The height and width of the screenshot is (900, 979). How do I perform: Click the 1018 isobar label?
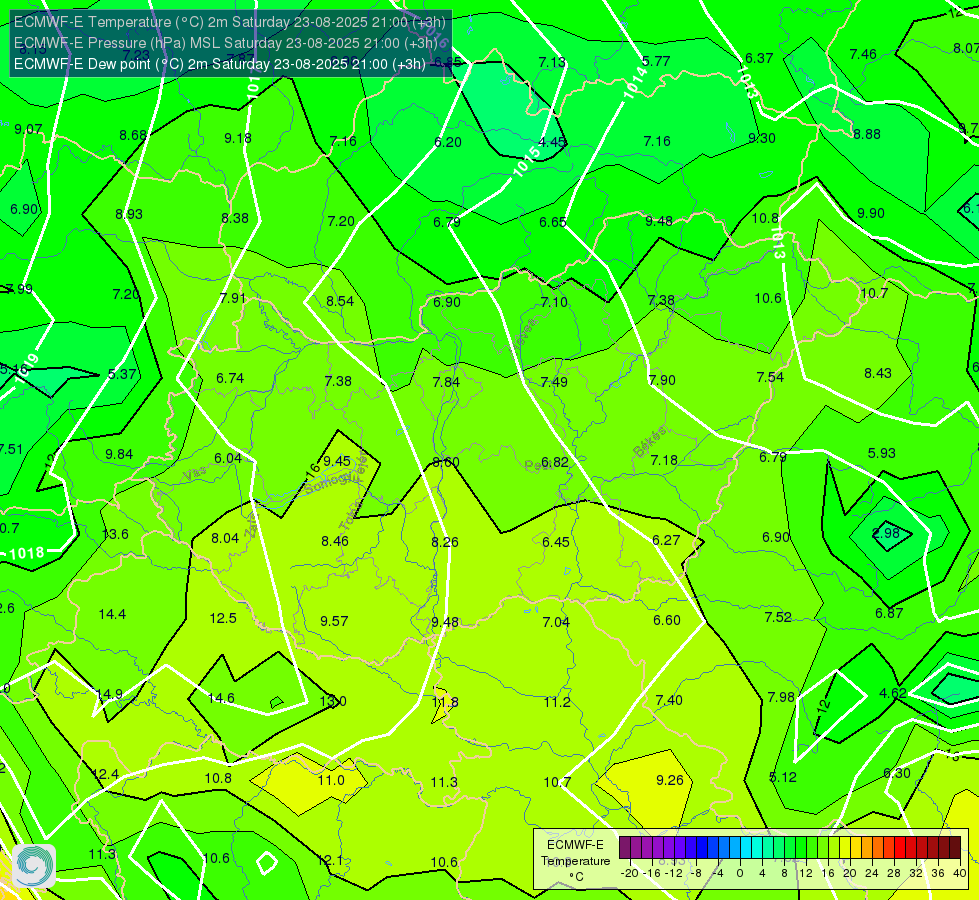[x=26, y=553]
